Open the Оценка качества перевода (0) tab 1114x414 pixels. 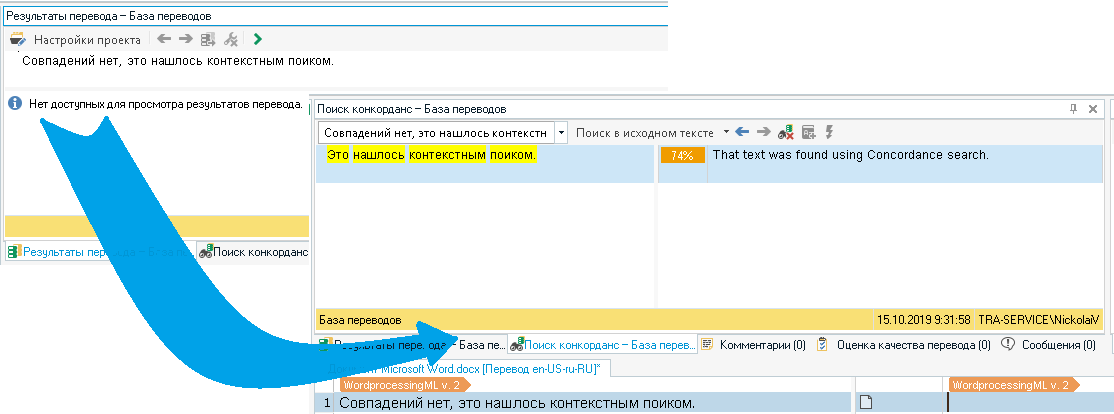click(904, 345)
